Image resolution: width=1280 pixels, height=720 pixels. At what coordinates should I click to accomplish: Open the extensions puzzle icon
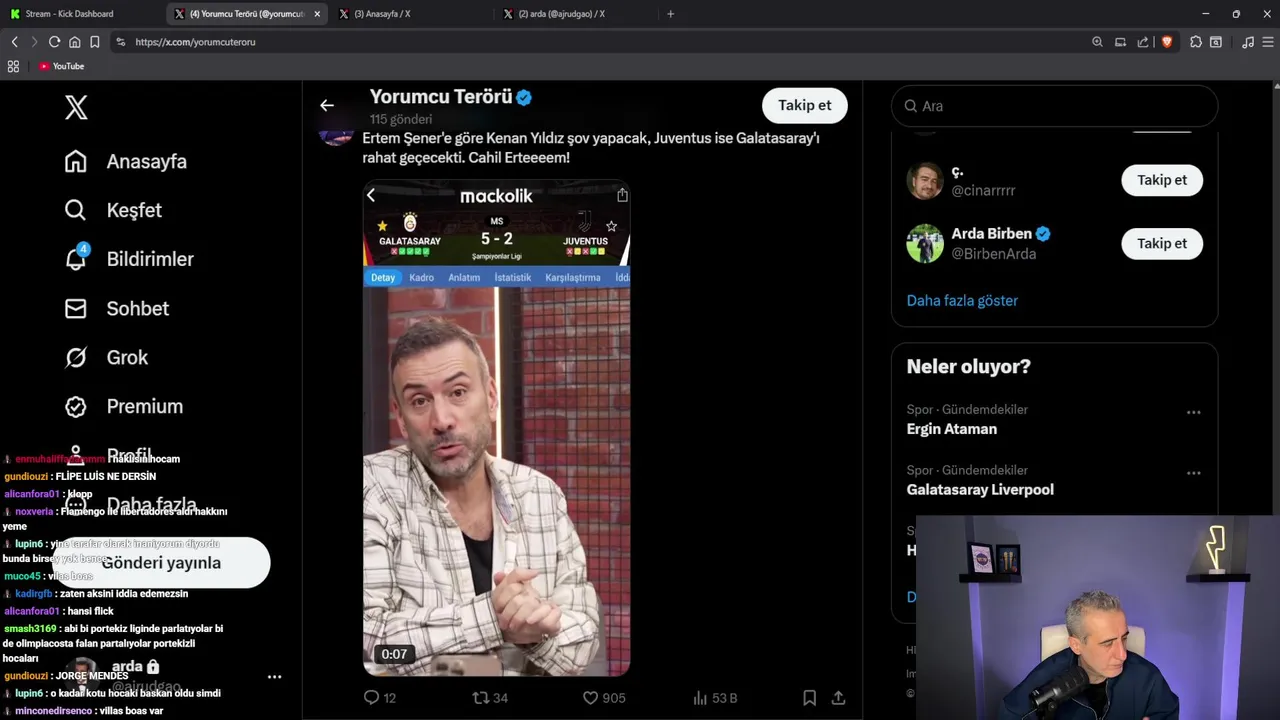[x=1196, y=42]
